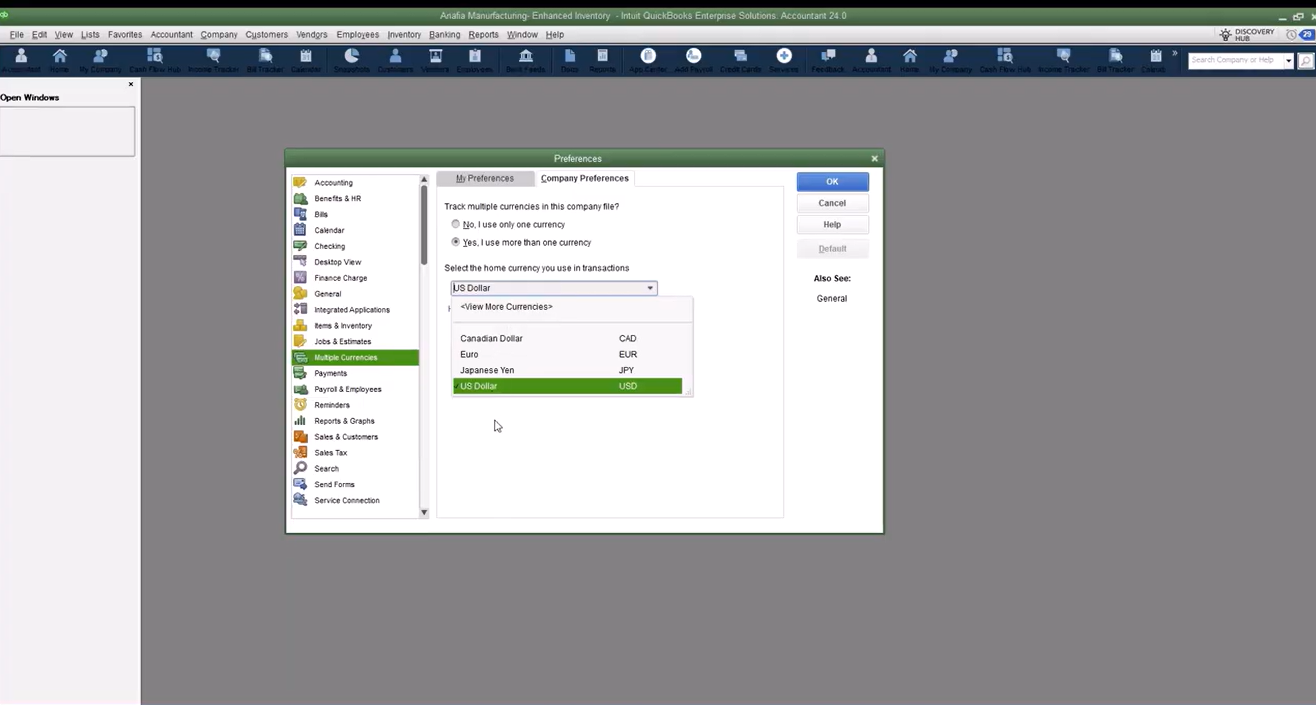Click the Vendors toolbar icon

(435, 60)
